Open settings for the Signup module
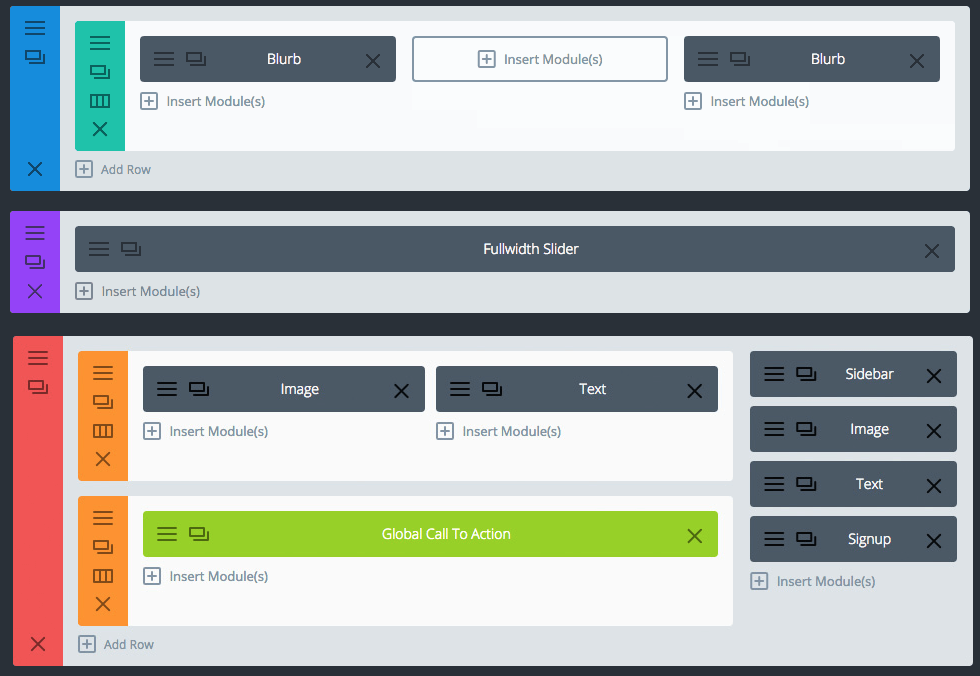Screen dimensions: 980x676 [x=773, y=539]
